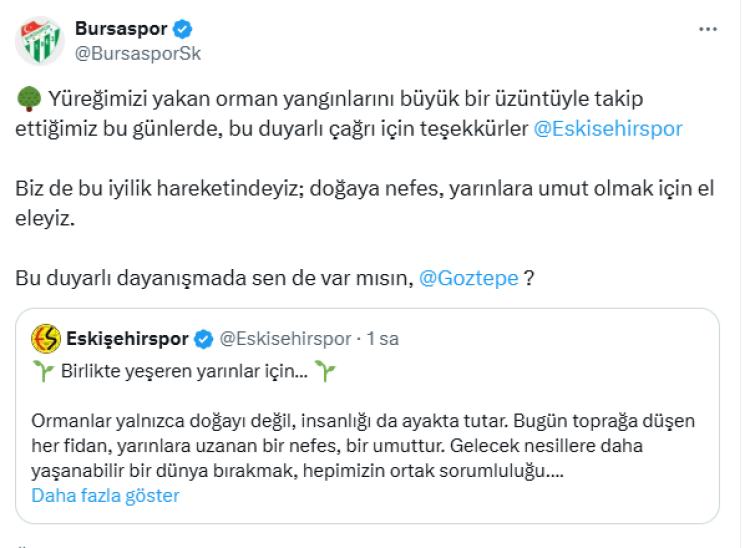
Task: Click the @Eskisehirspor handle in quoted tweet header
Action: 285,339
